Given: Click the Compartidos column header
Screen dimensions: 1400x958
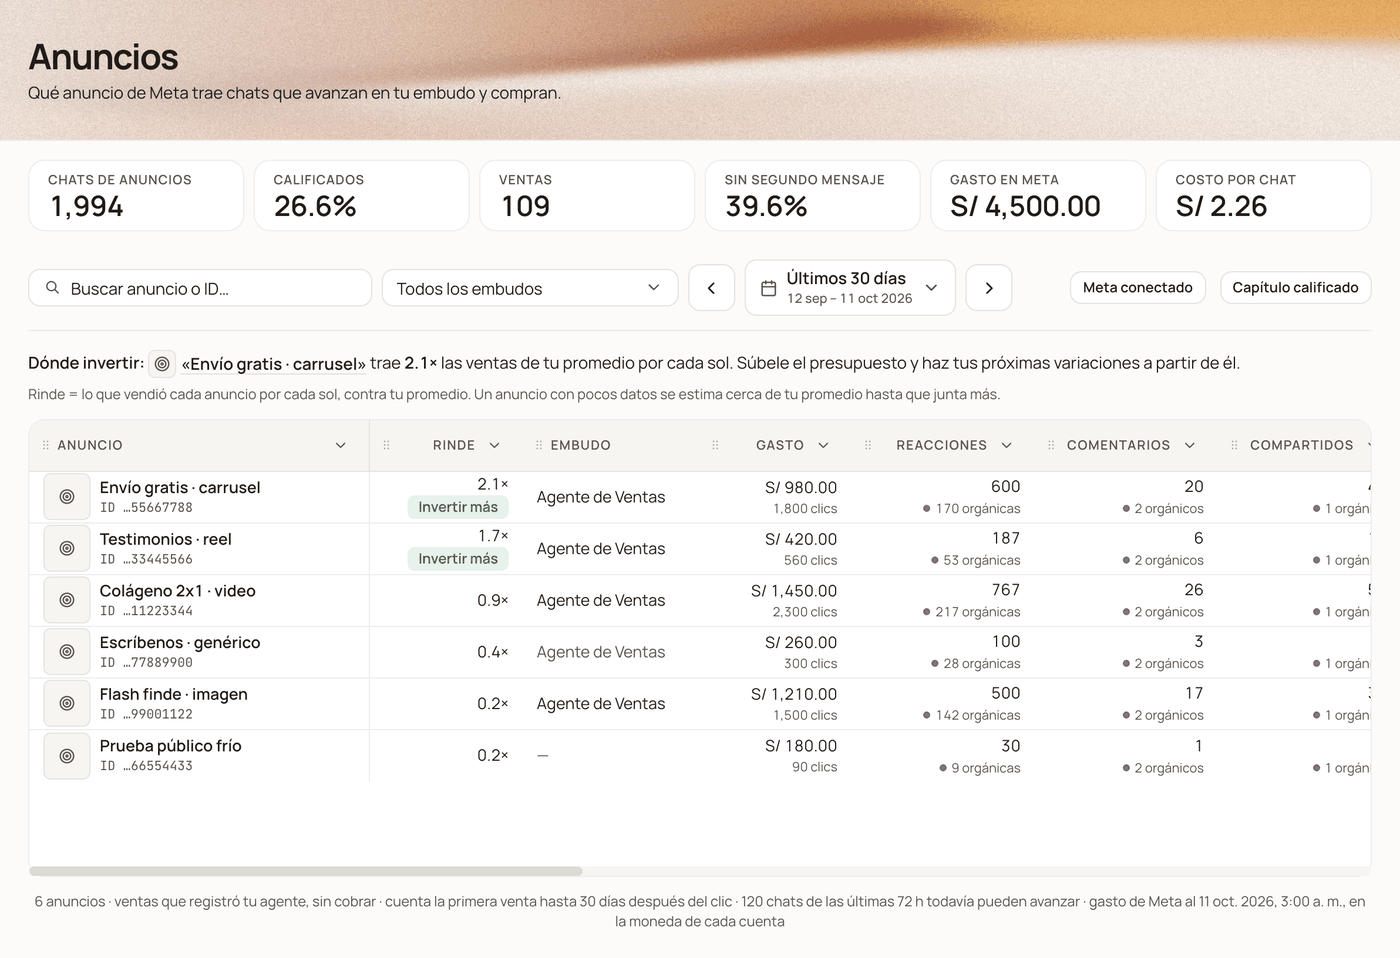Looking at the screenshot, I should pos(1301,445).
